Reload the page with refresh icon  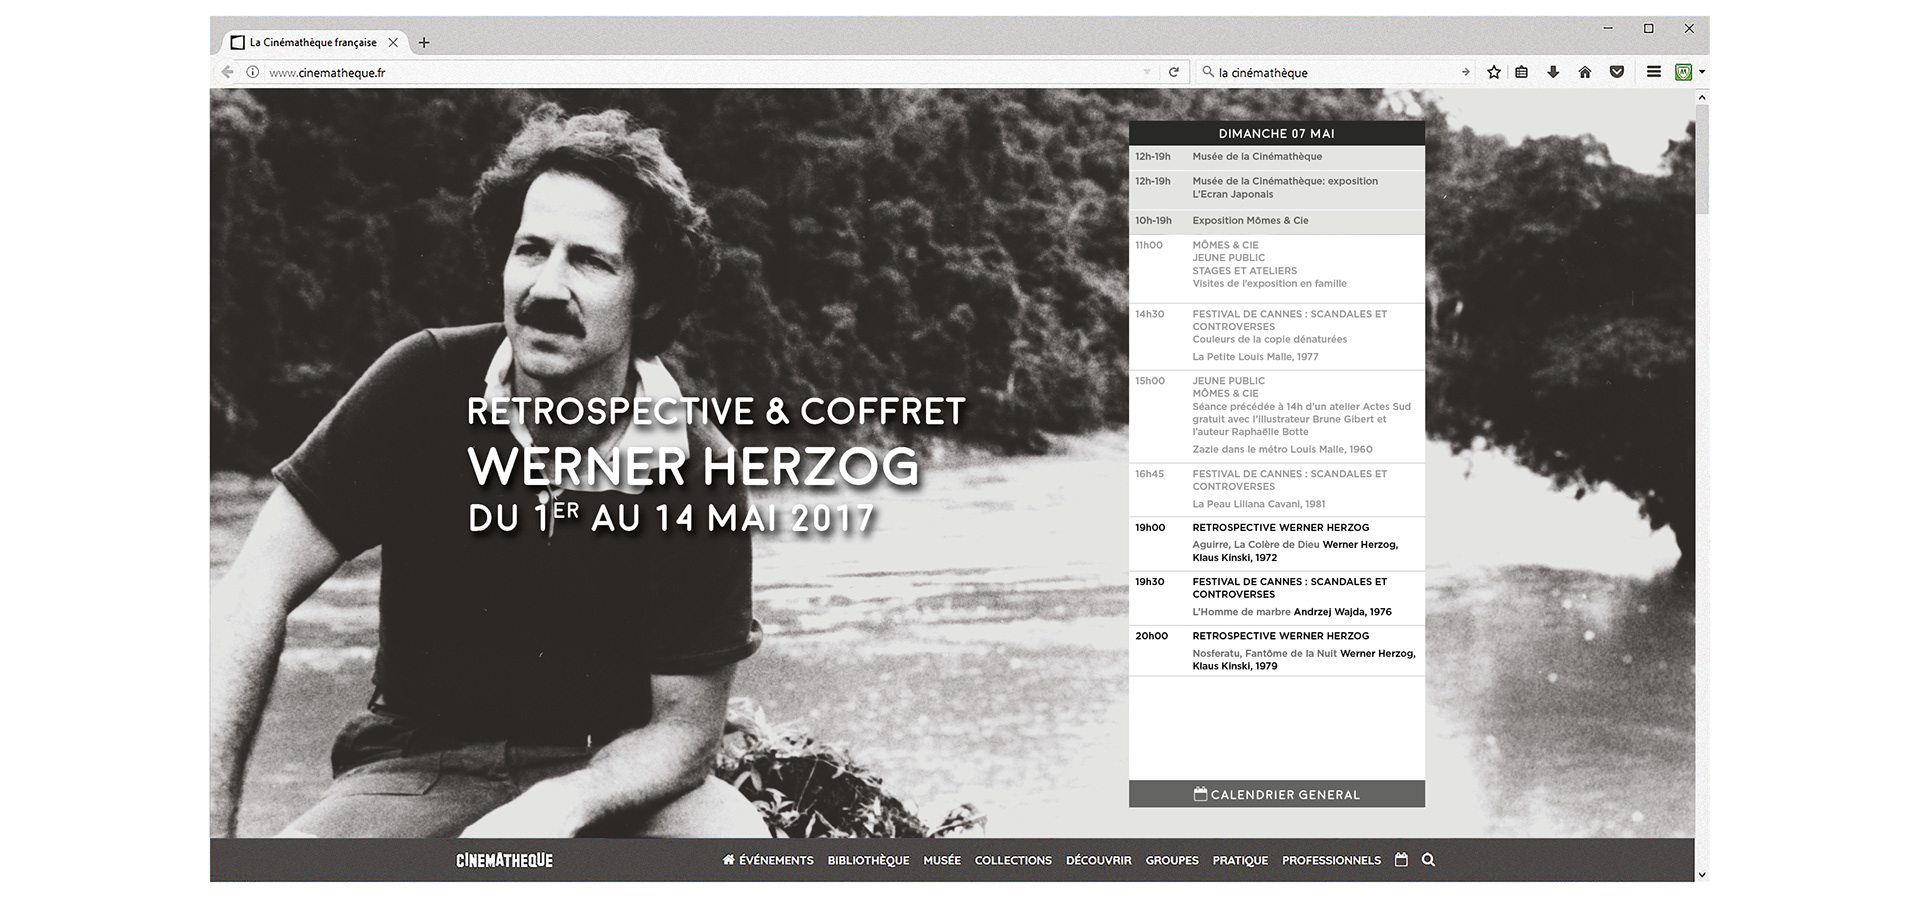click(x=1174, y=72)
